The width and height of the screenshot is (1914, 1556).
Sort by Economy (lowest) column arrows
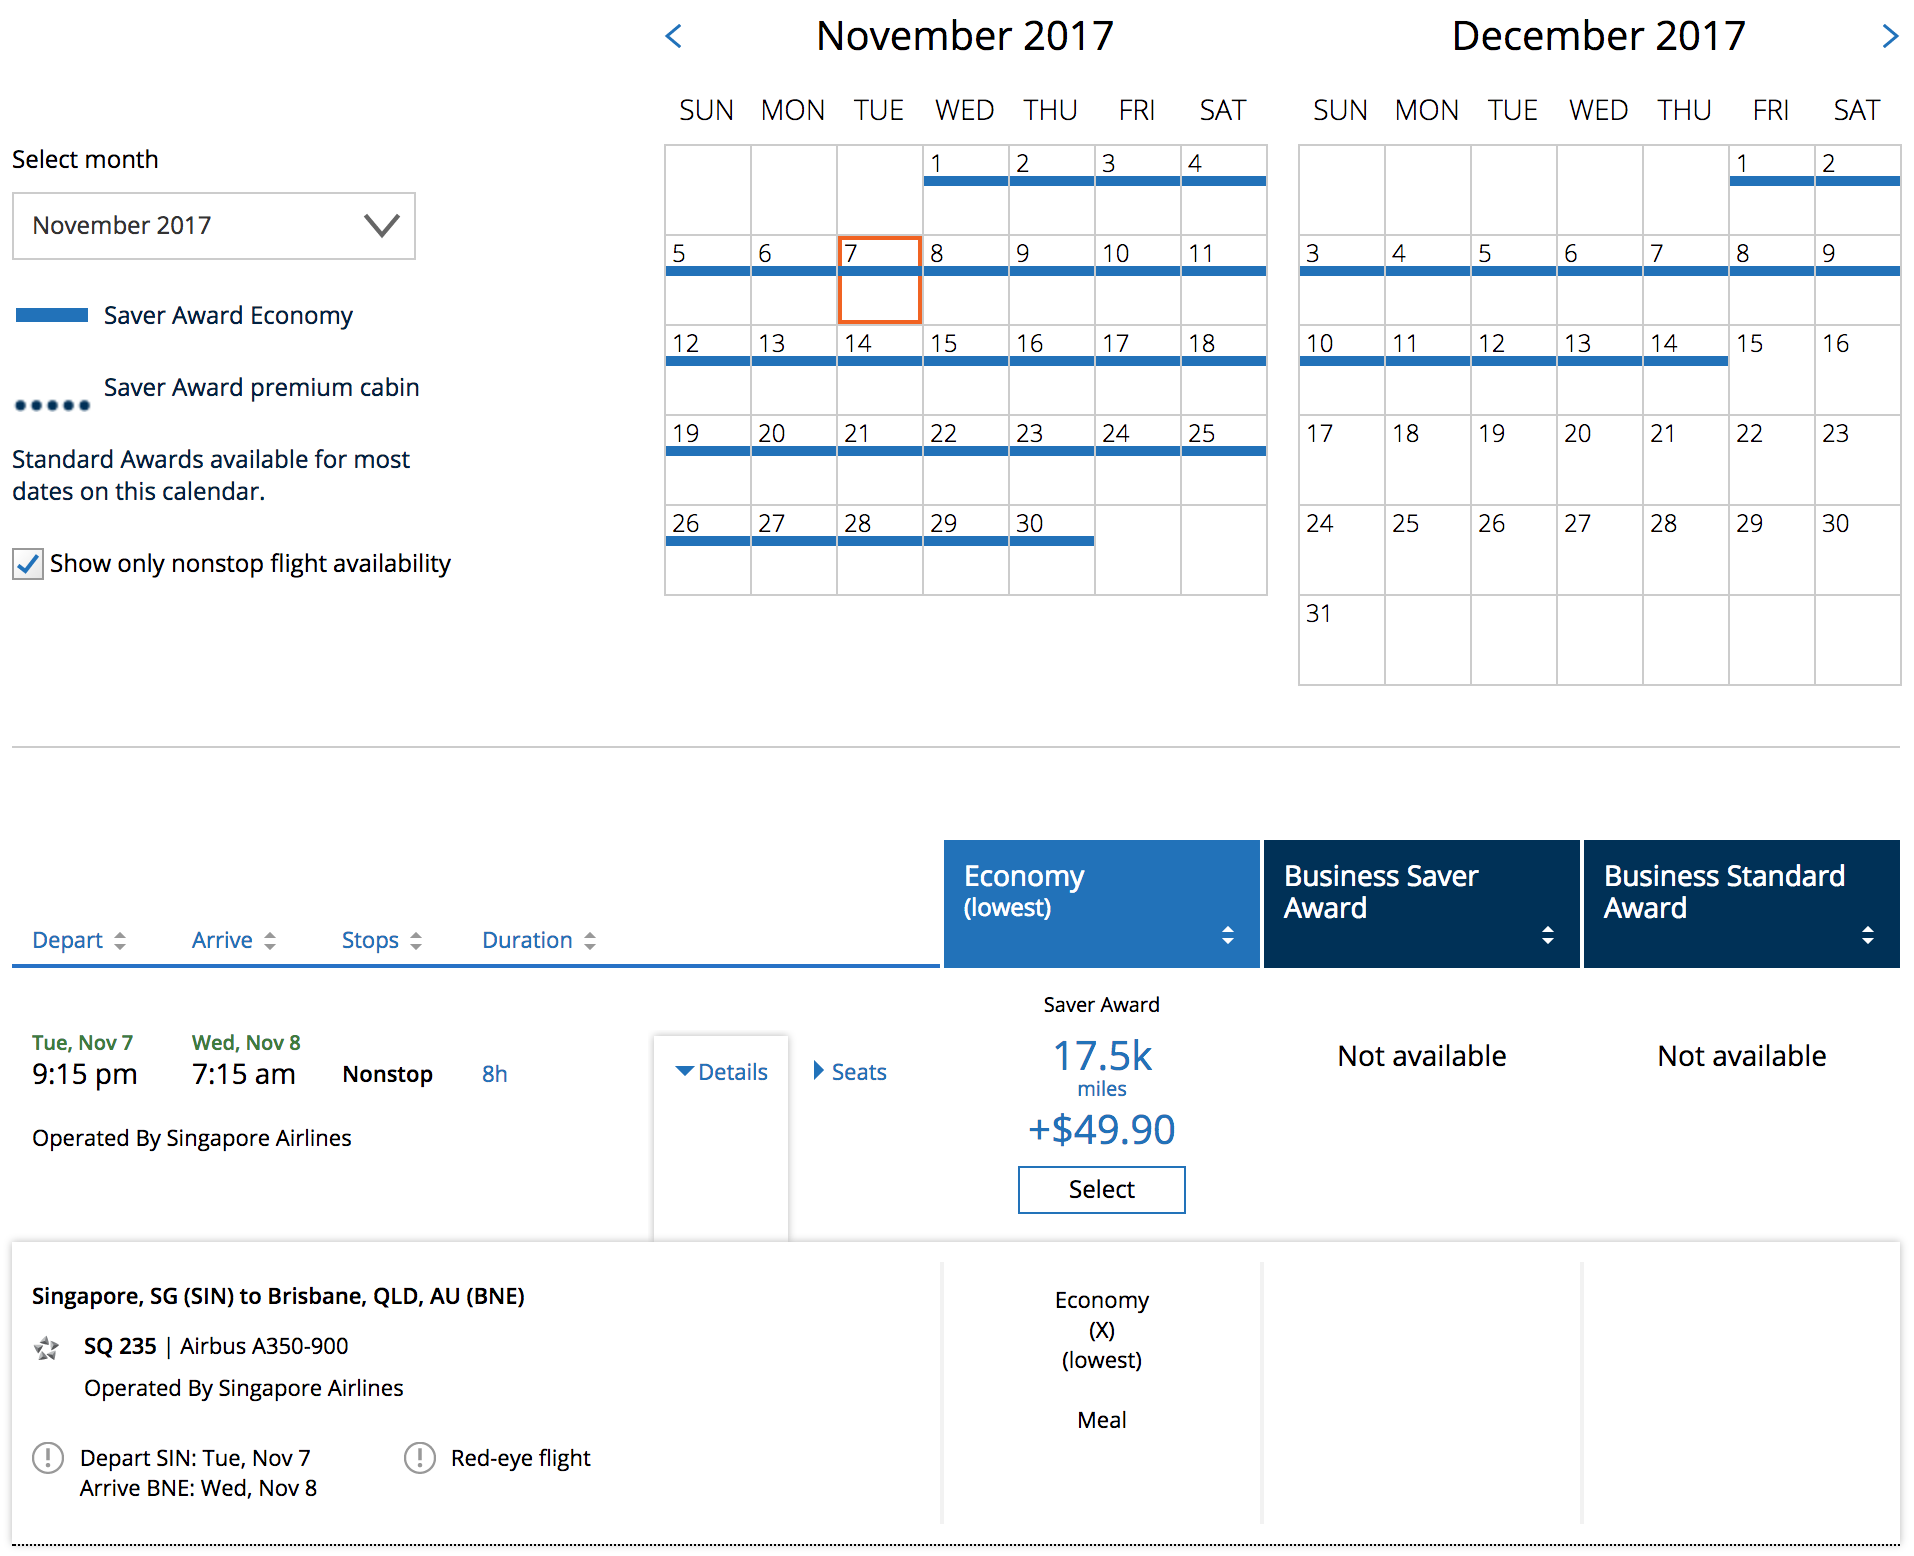pos(1227,935)
